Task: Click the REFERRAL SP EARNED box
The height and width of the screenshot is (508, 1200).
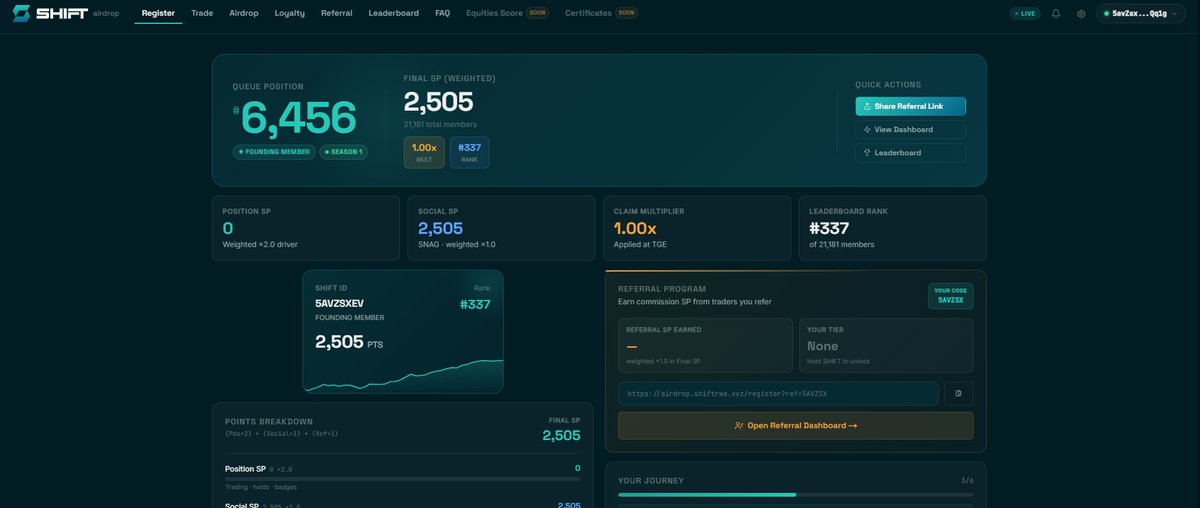Action: (705, 345)
